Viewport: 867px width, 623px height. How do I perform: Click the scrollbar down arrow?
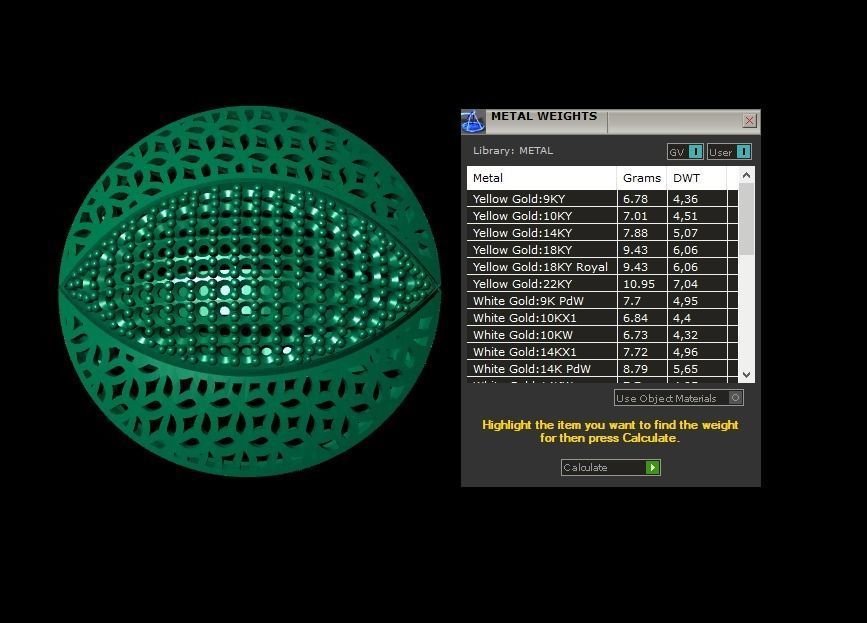coord(746,375)
